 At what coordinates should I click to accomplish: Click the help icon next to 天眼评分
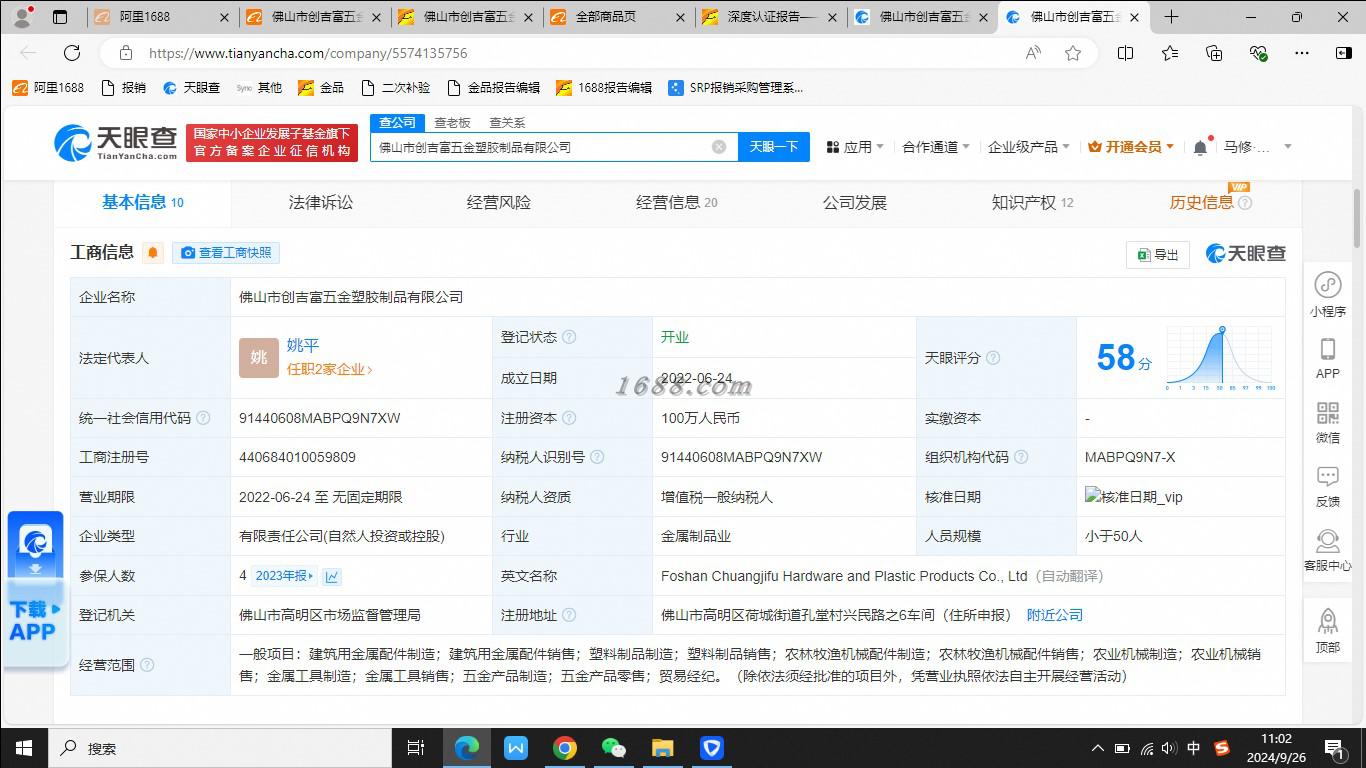pos(993,358)
